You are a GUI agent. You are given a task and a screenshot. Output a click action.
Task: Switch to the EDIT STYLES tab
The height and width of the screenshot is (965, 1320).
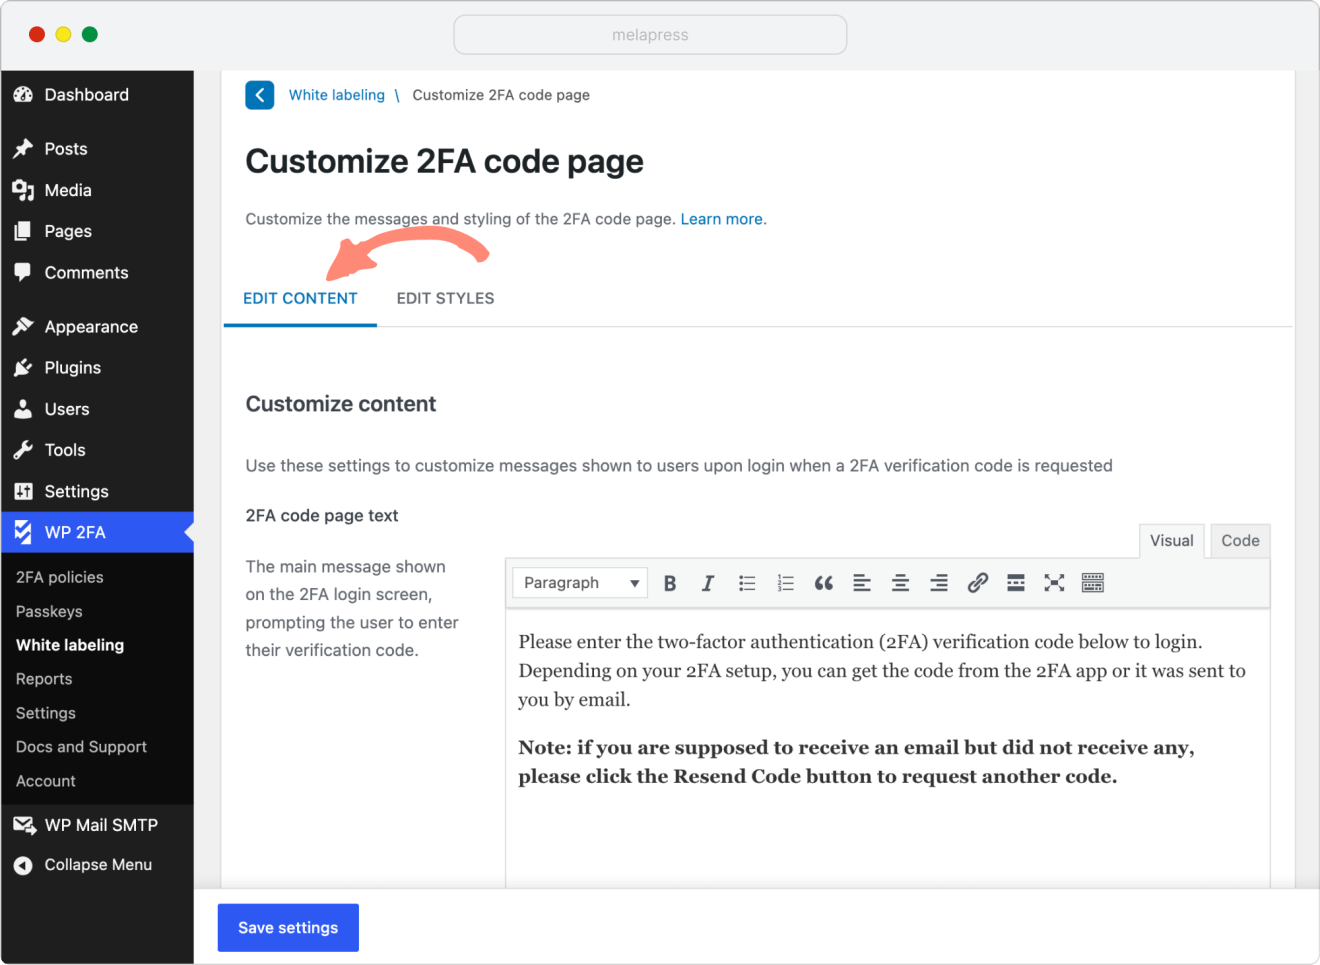445,298
